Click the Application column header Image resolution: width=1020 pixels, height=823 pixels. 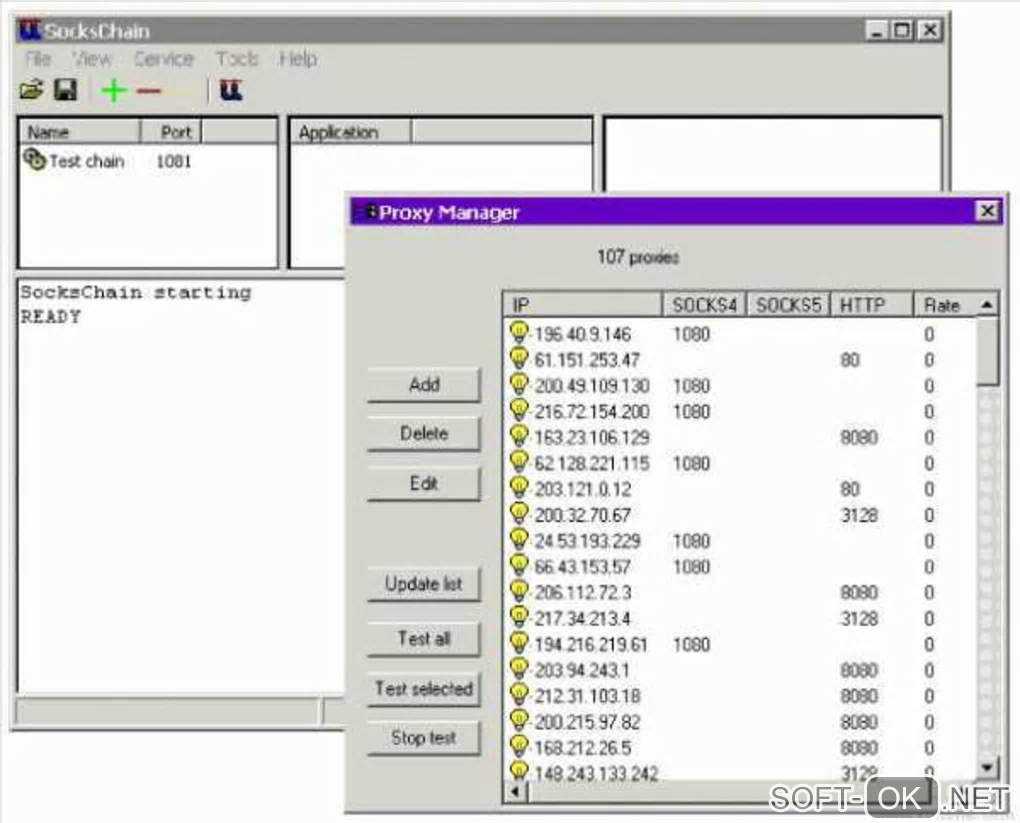pyautogui.click(x=351, y=132)
